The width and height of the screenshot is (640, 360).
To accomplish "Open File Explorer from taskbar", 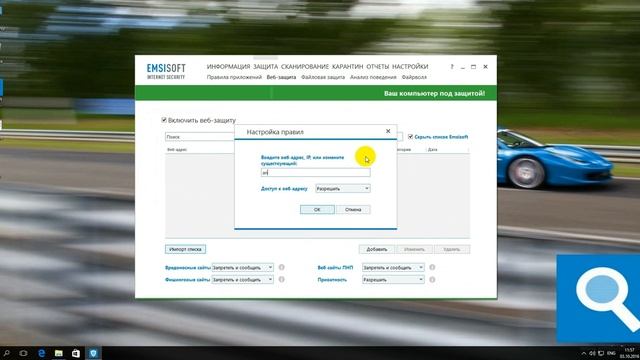I will pyautogui.click(x=59, y=353).
